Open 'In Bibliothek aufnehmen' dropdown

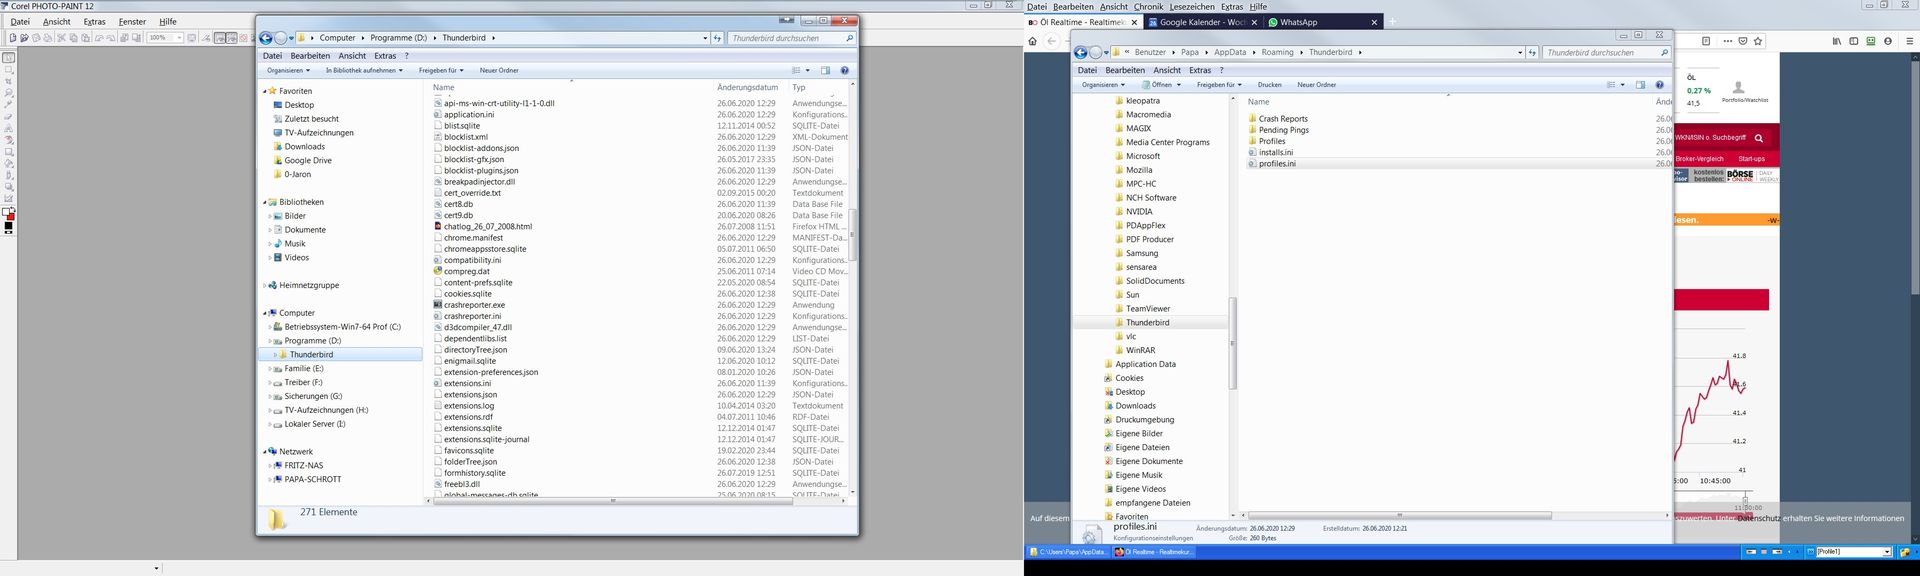[364, 70]
